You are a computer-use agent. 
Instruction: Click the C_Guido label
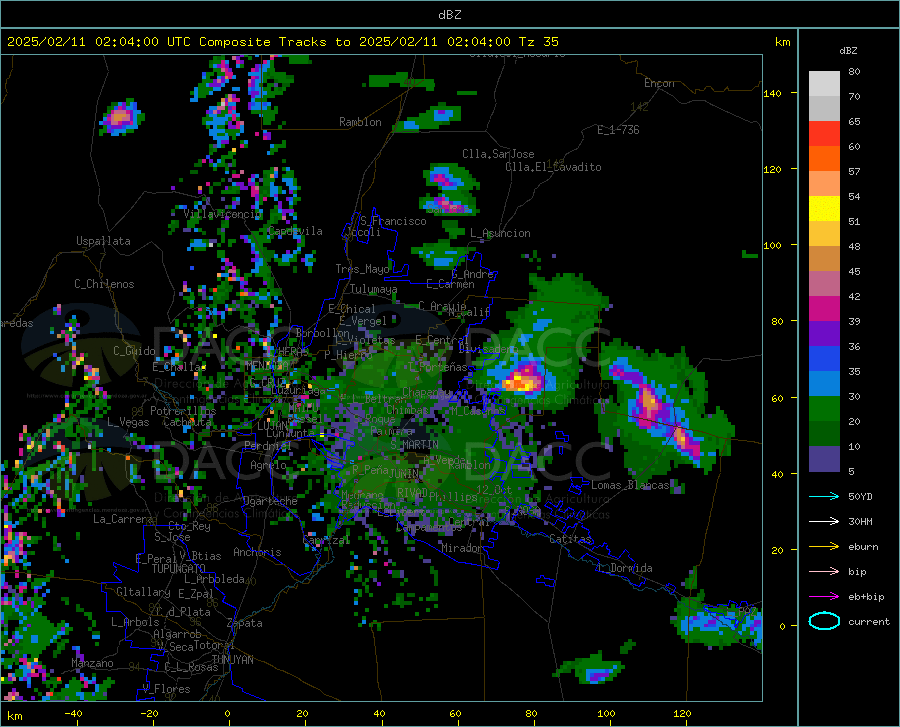pos(134,351)
